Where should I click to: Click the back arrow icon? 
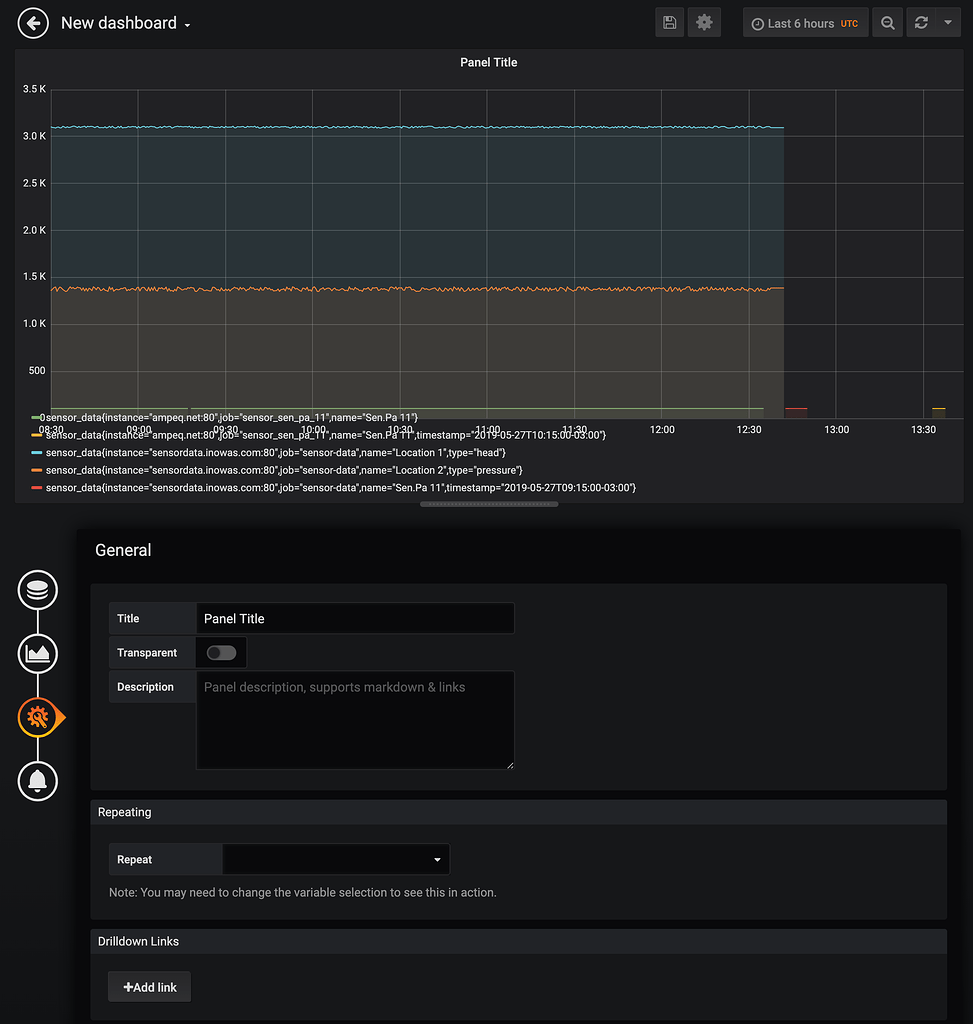pyautogui.click(x=33, y=24)
